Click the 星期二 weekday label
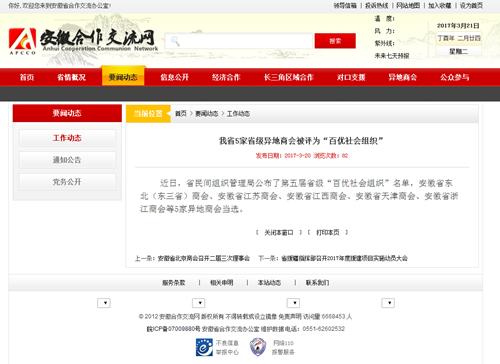The height and width of the screenshot is (364, 500). (x=459, y=51)
